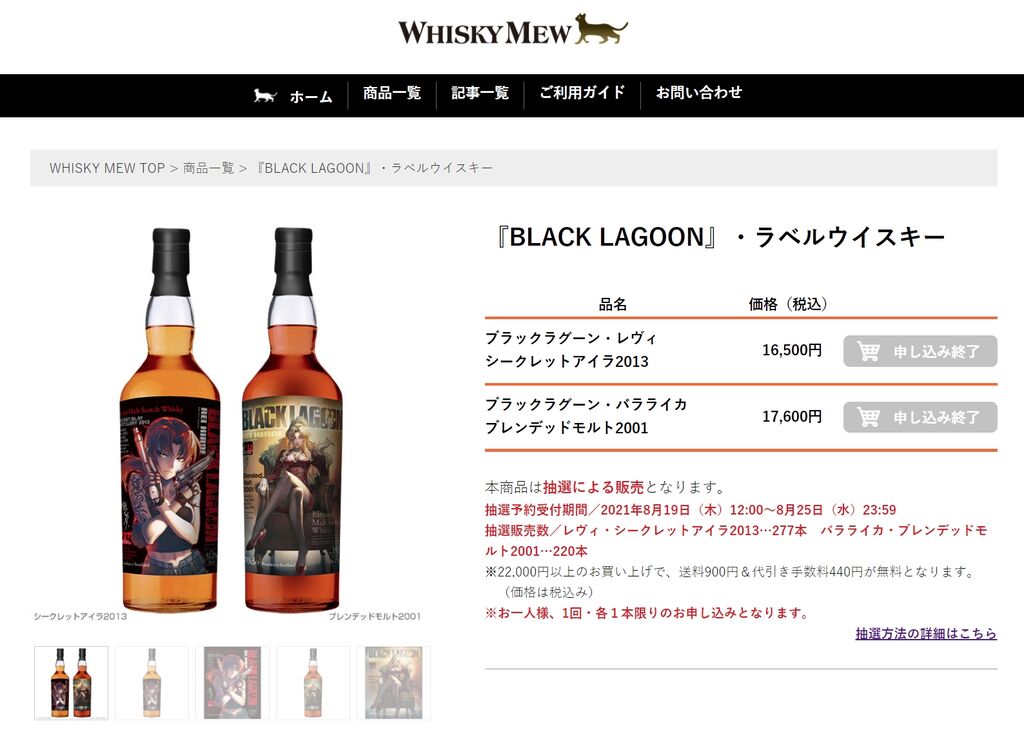Go to 記事一覧 in navigation bar
Image resolution: width=1024 pixels, height=737 pixels.
click(x=480, y=93)
